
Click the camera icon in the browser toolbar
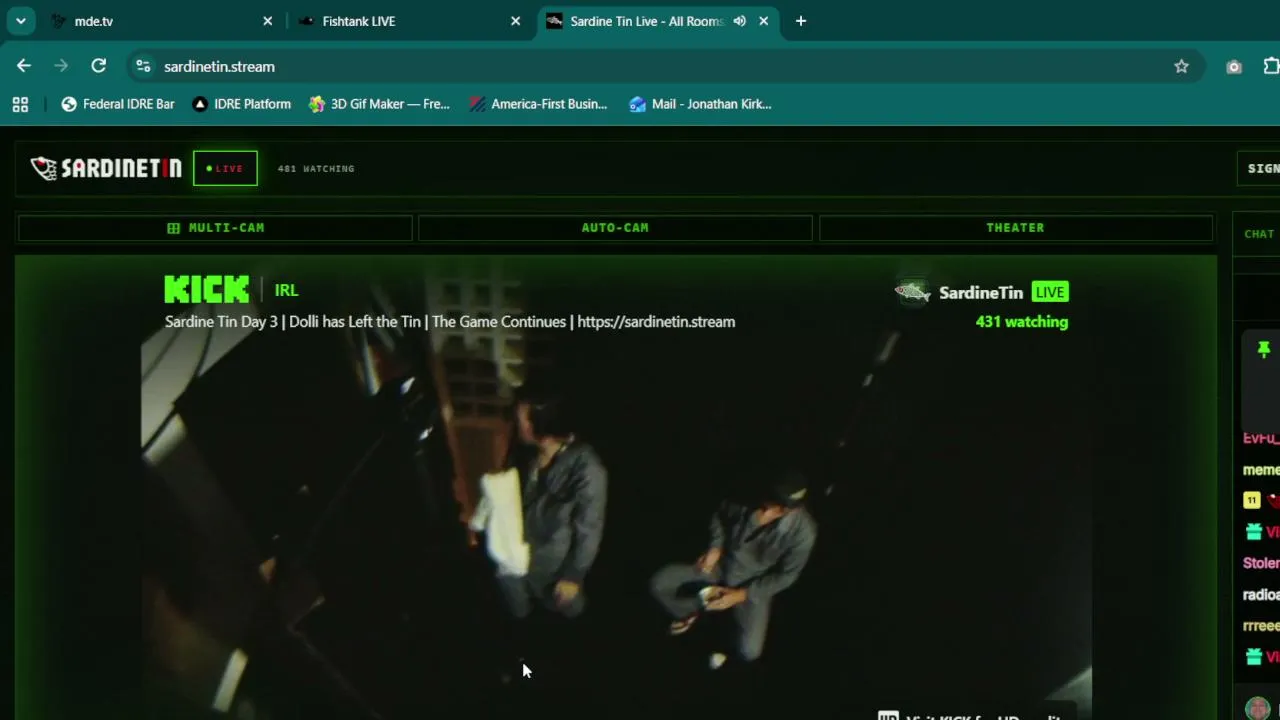[1234, 66]
